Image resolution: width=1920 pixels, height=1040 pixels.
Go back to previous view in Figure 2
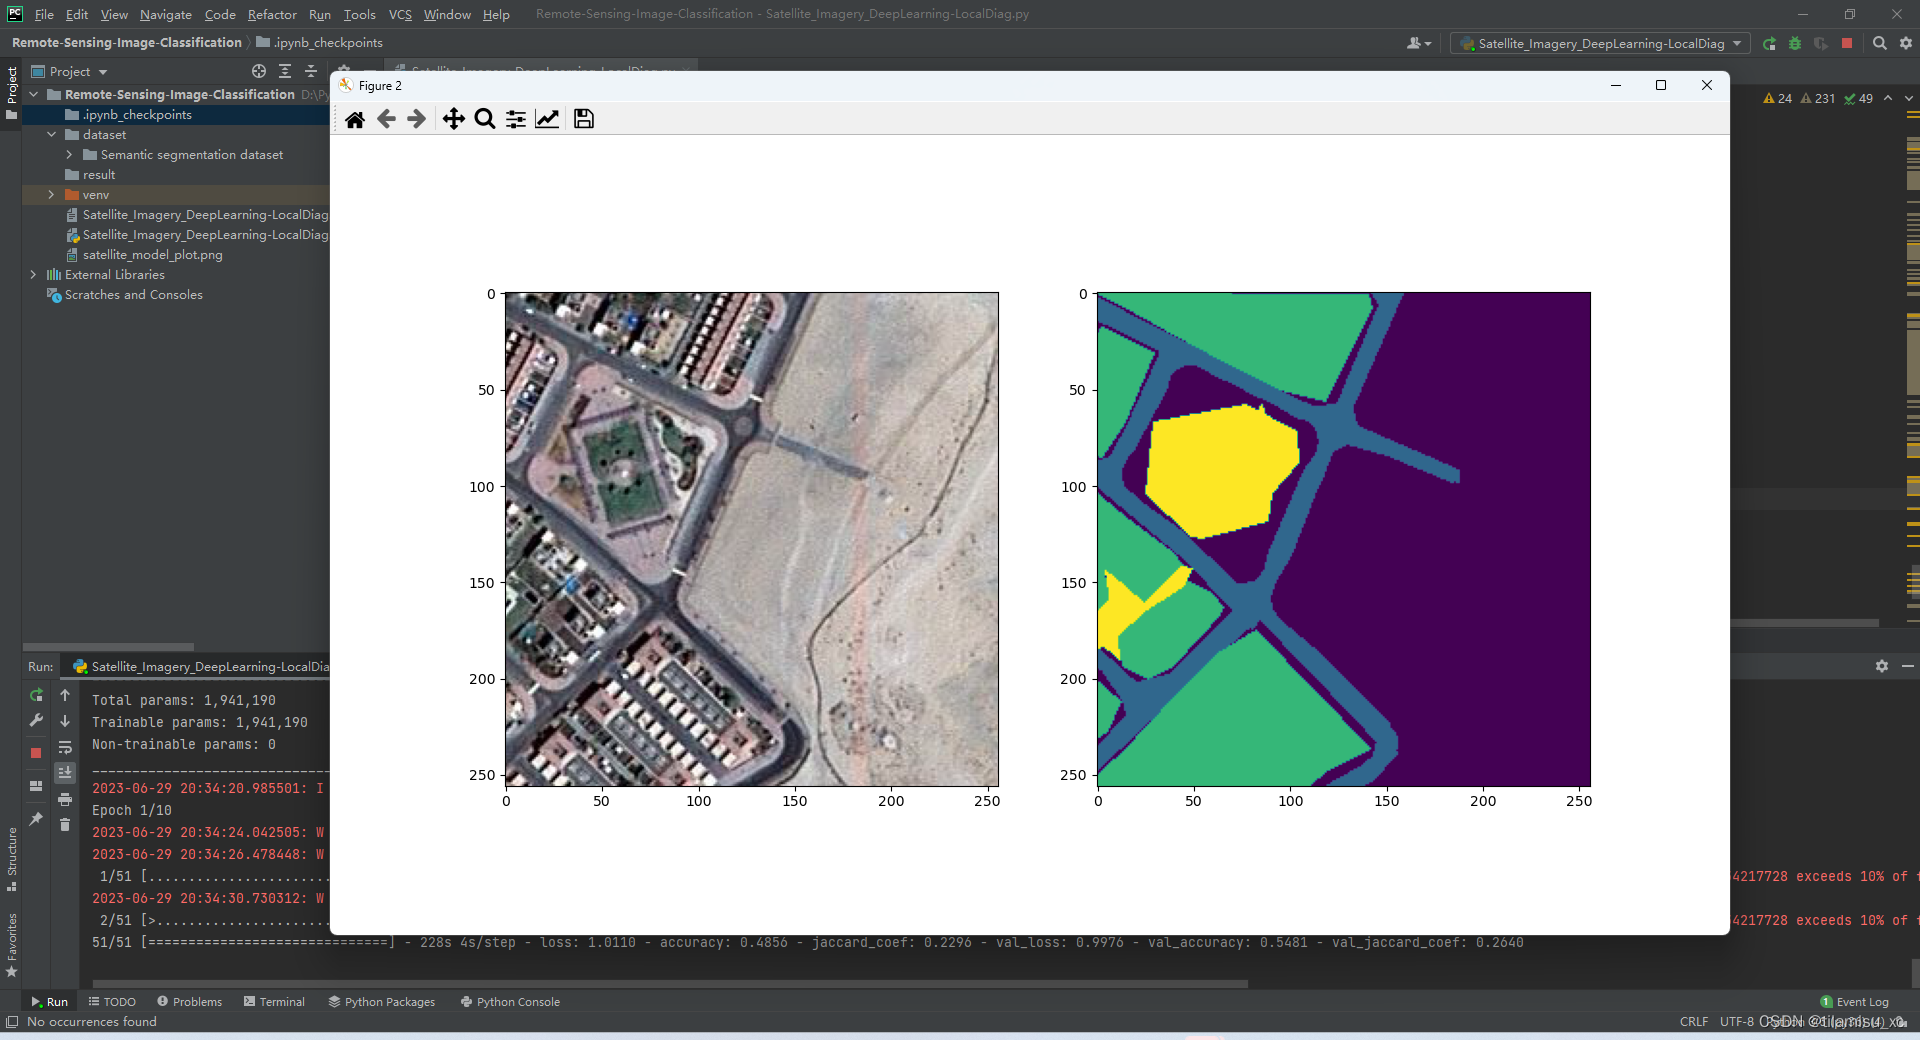386,119
